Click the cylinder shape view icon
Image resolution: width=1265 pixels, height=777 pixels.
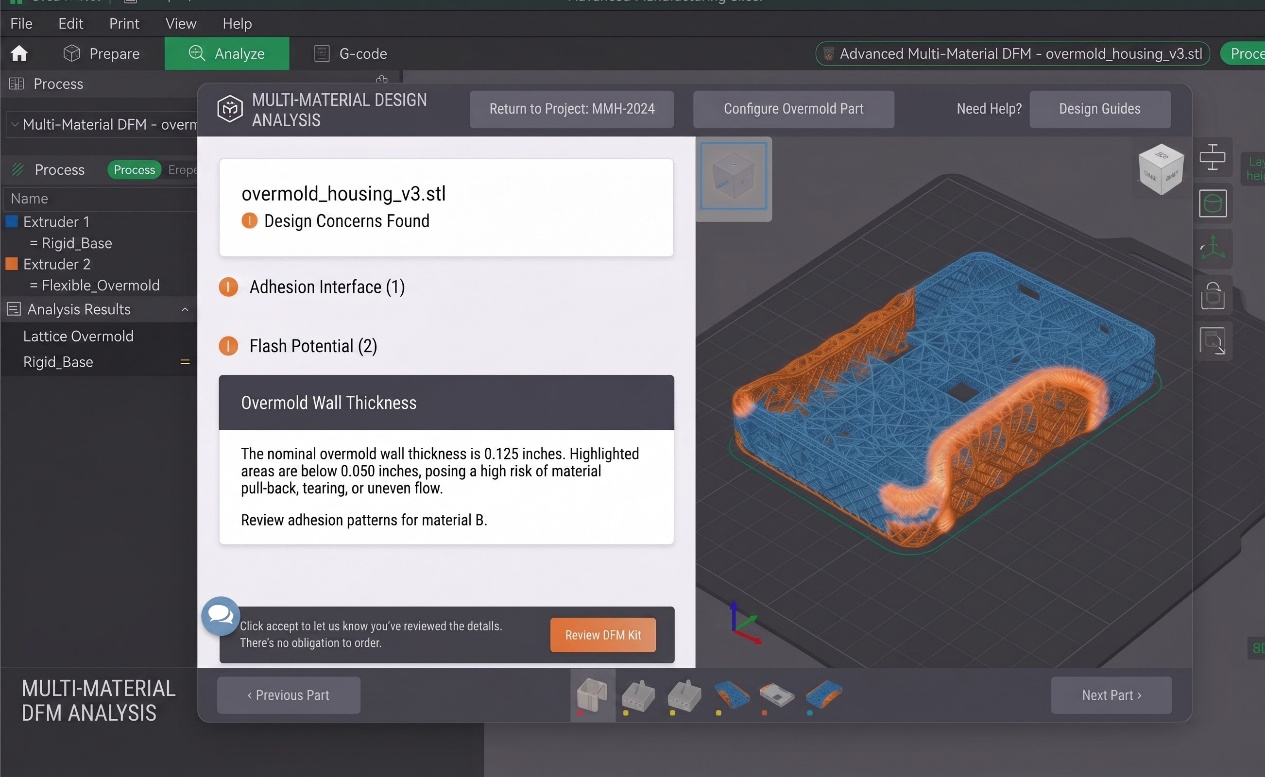click(x=1212, y=204)
